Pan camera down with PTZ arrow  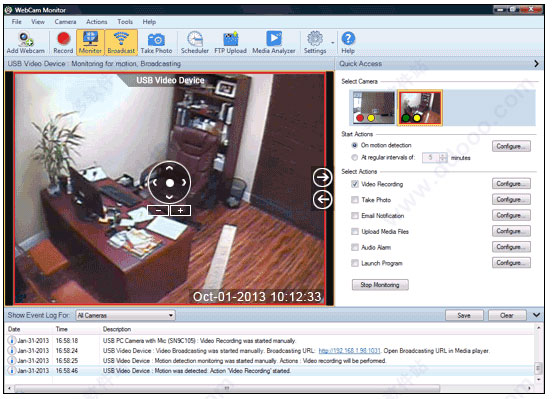pos(169,197)
